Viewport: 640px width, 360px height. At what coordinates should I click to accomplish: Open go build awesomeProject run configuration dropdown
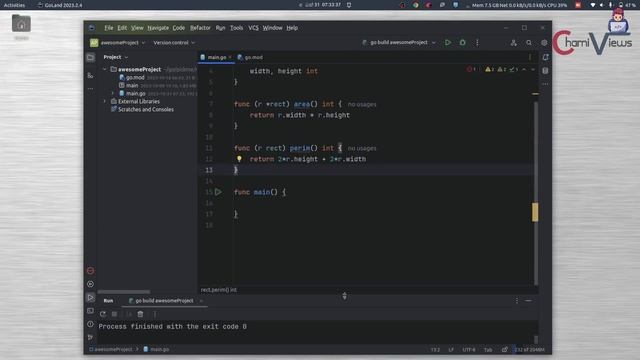(x=399, y=42)
